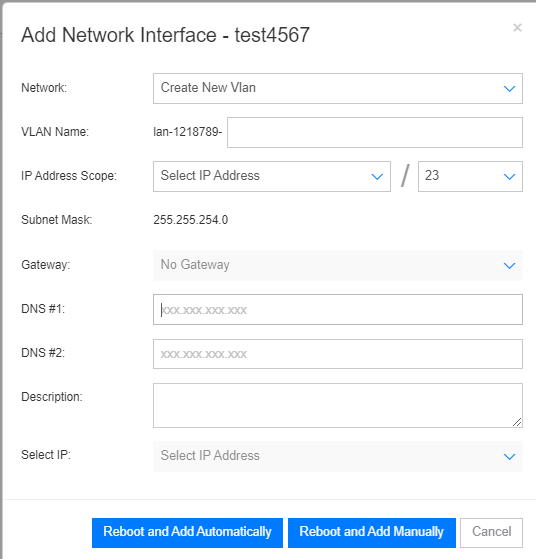536x559 pixels.
Task: Focus the VLAN Name text field
Action: (x=375, y=132)
